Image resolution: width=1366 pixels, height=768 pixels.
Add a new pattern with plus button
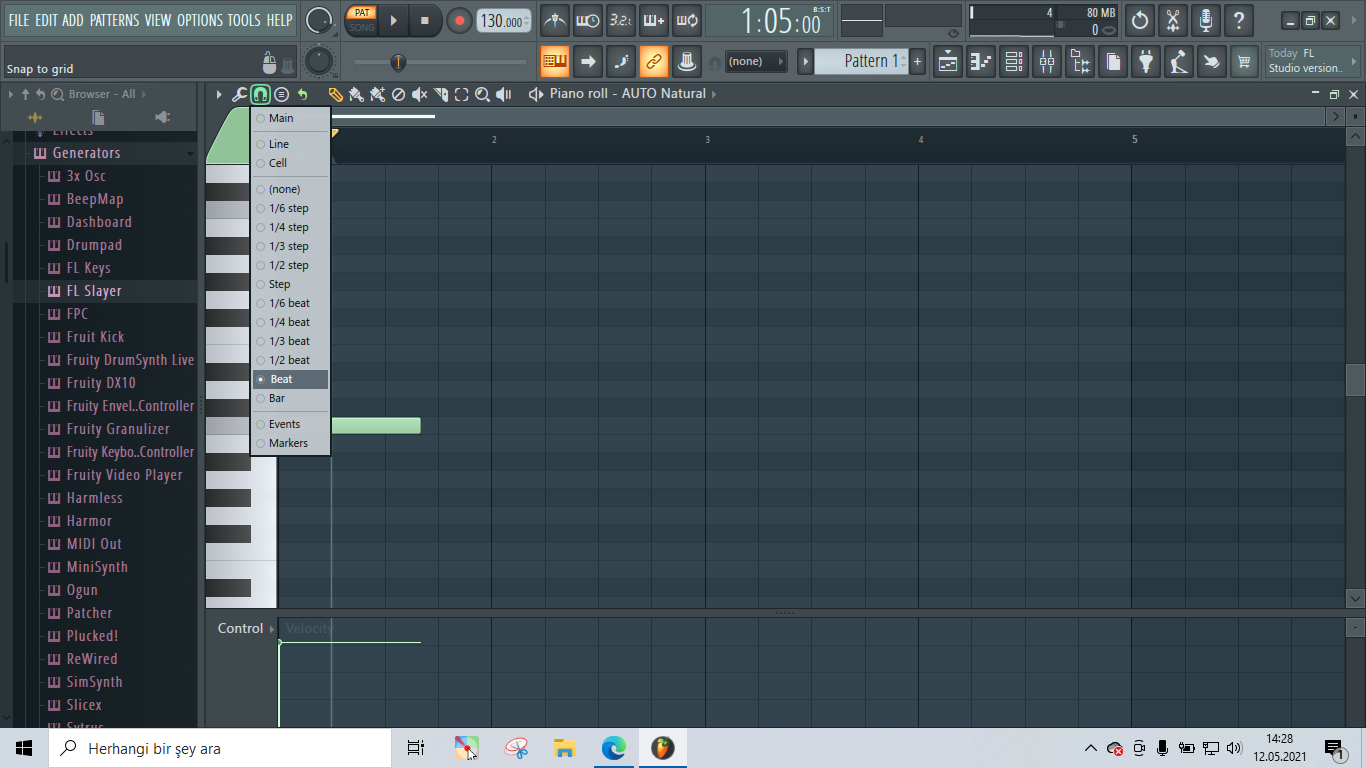pyautogui.click(x=917, y=61)
